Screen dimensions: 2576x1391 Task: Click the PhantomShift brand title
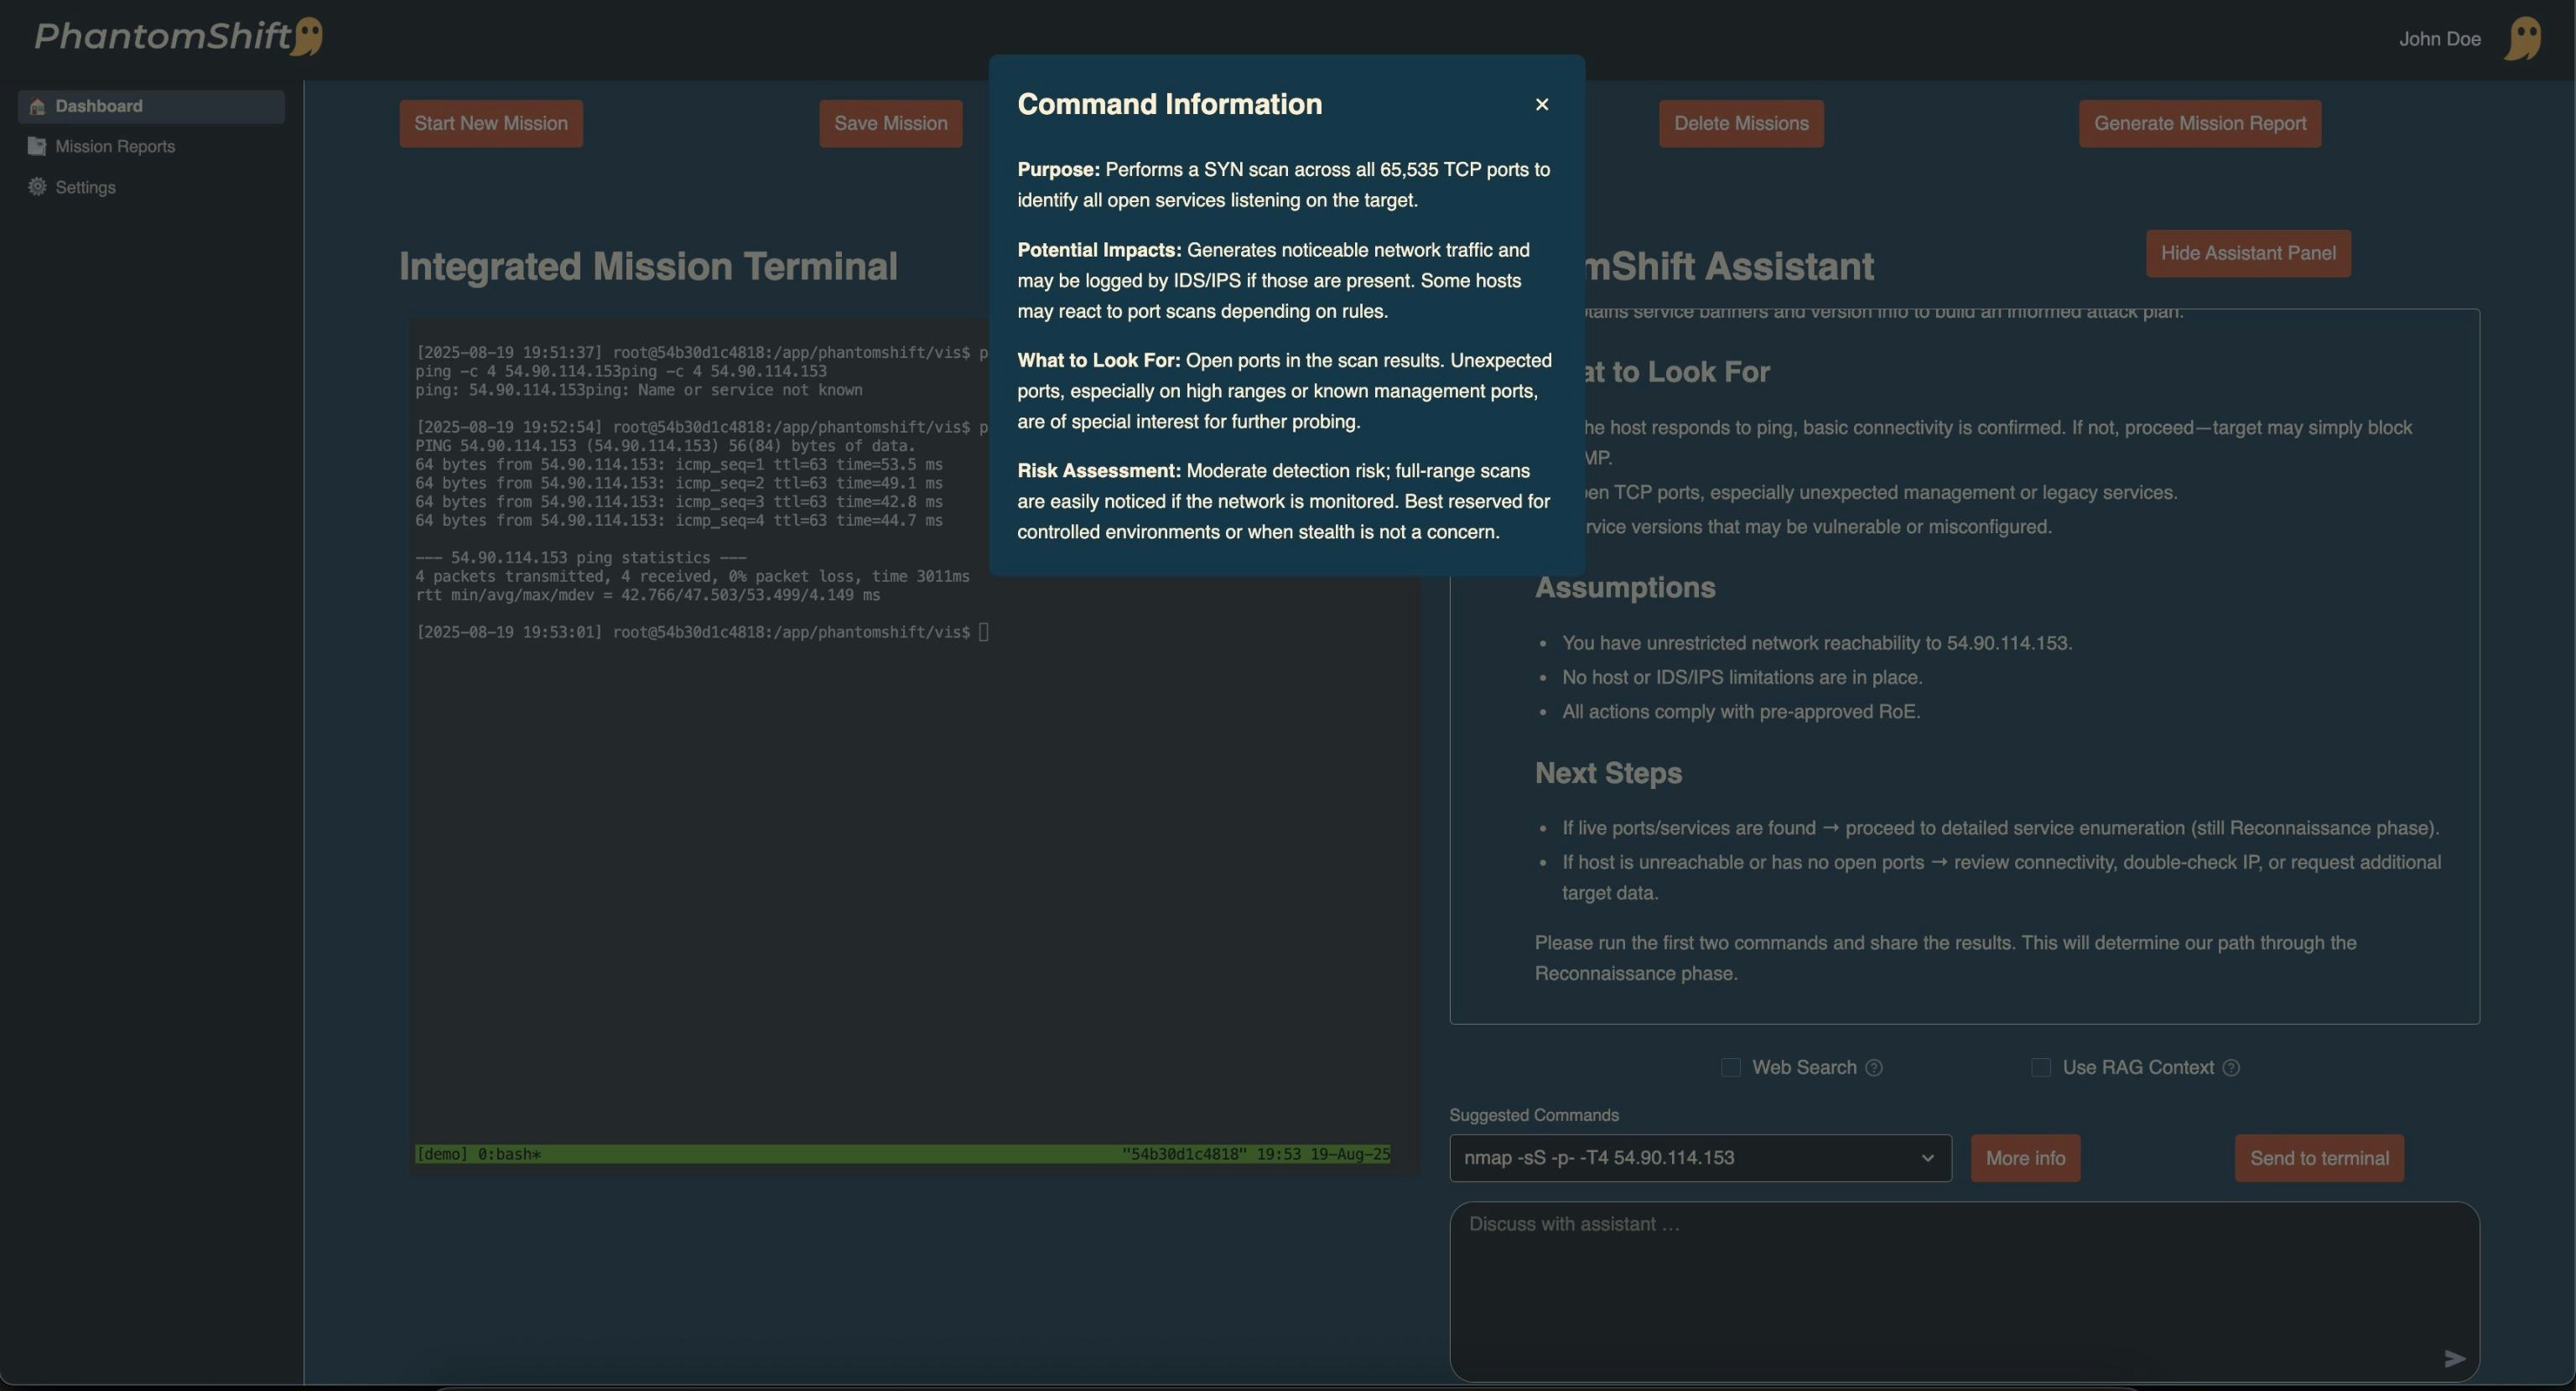(163, 37)
